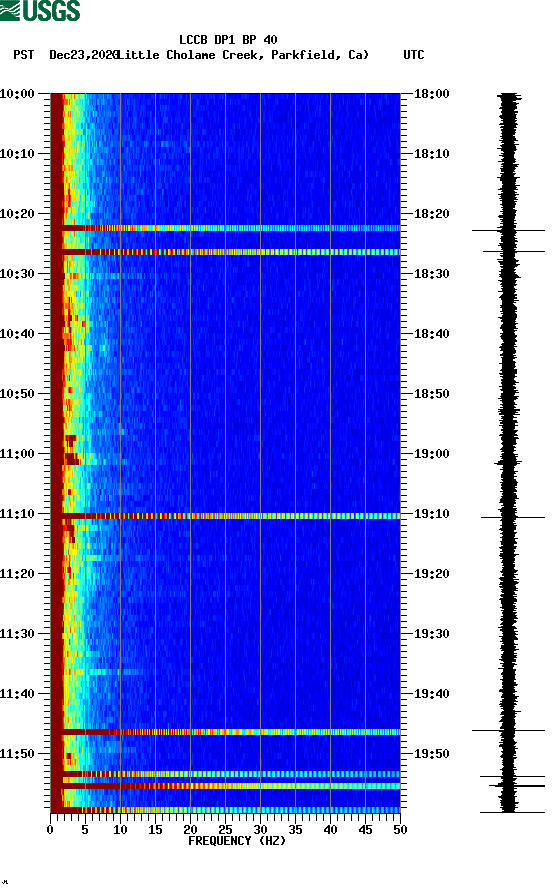Click the bottom event band near 11:59

226,810
